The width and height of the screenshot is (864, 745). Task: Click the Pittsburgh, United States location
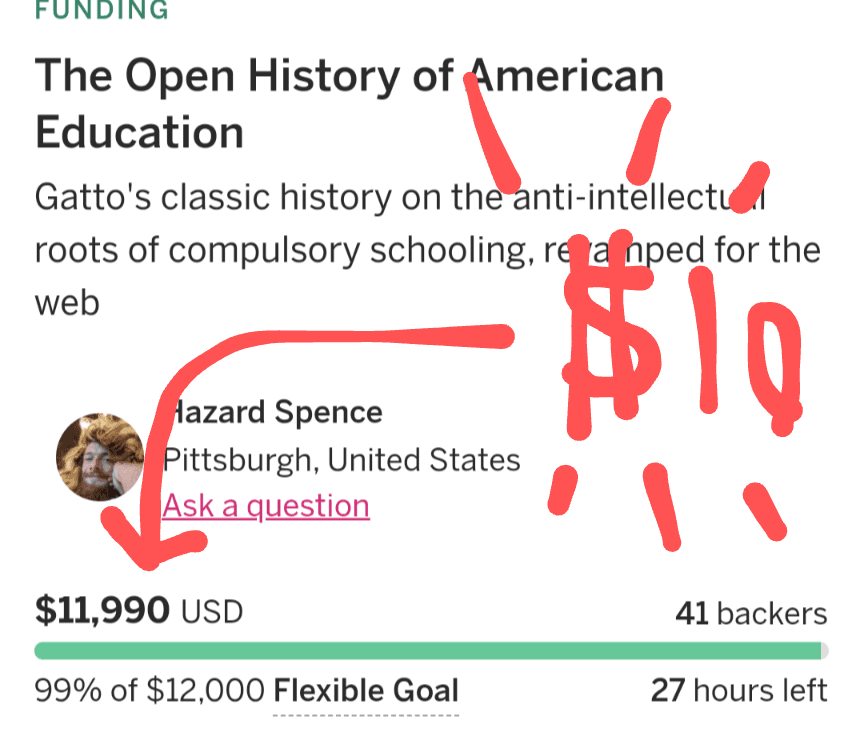(x=341, y=460)
